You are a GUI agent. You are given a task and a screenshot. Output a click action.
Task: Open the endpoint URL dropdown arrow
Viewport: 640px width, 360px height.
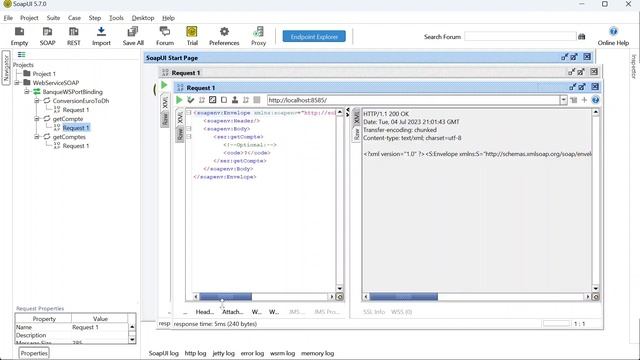tap(564, 100)
